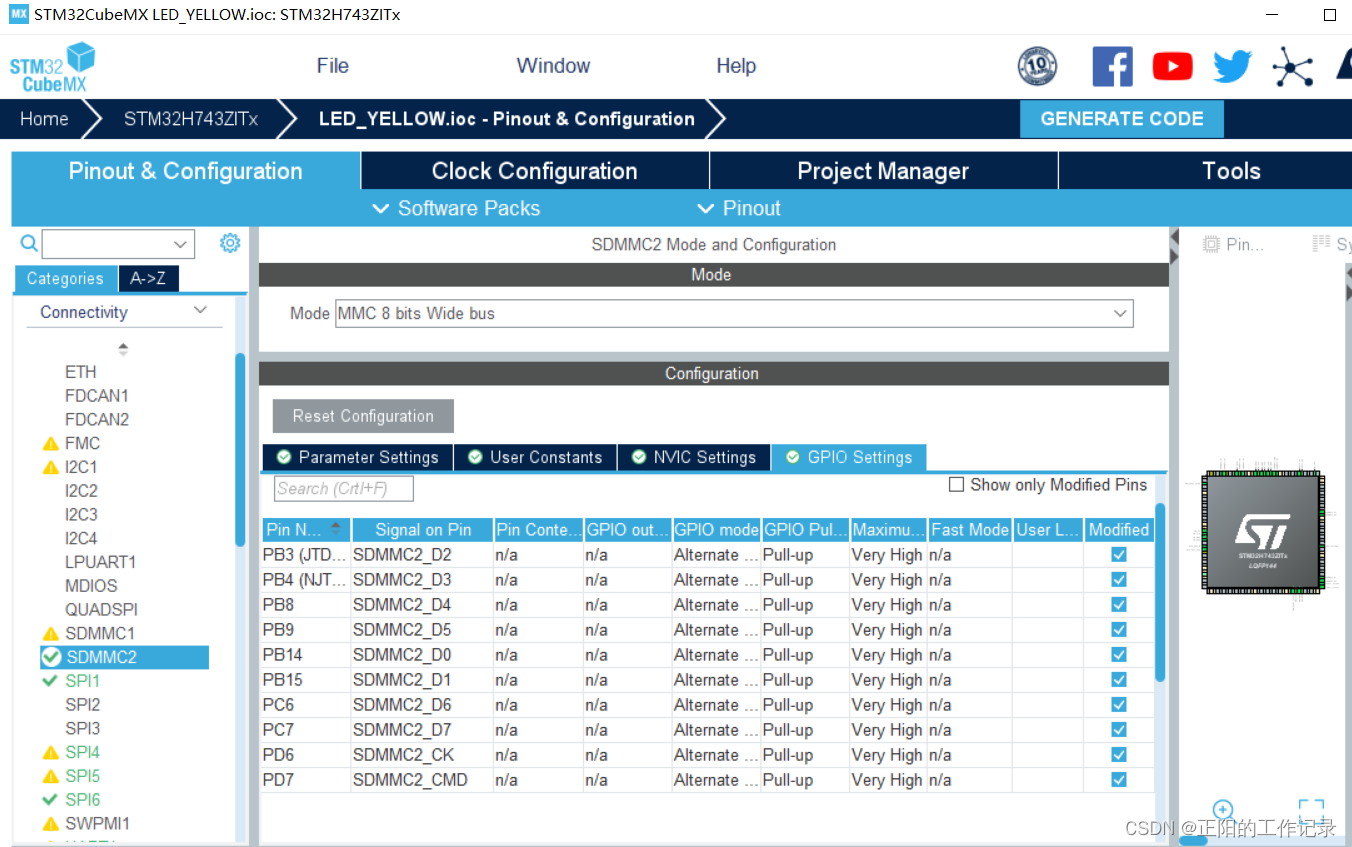This screenshot has height=847, width=1352.
Task: Click the scroll-up arrow above ETH
Action: point(123,348)
